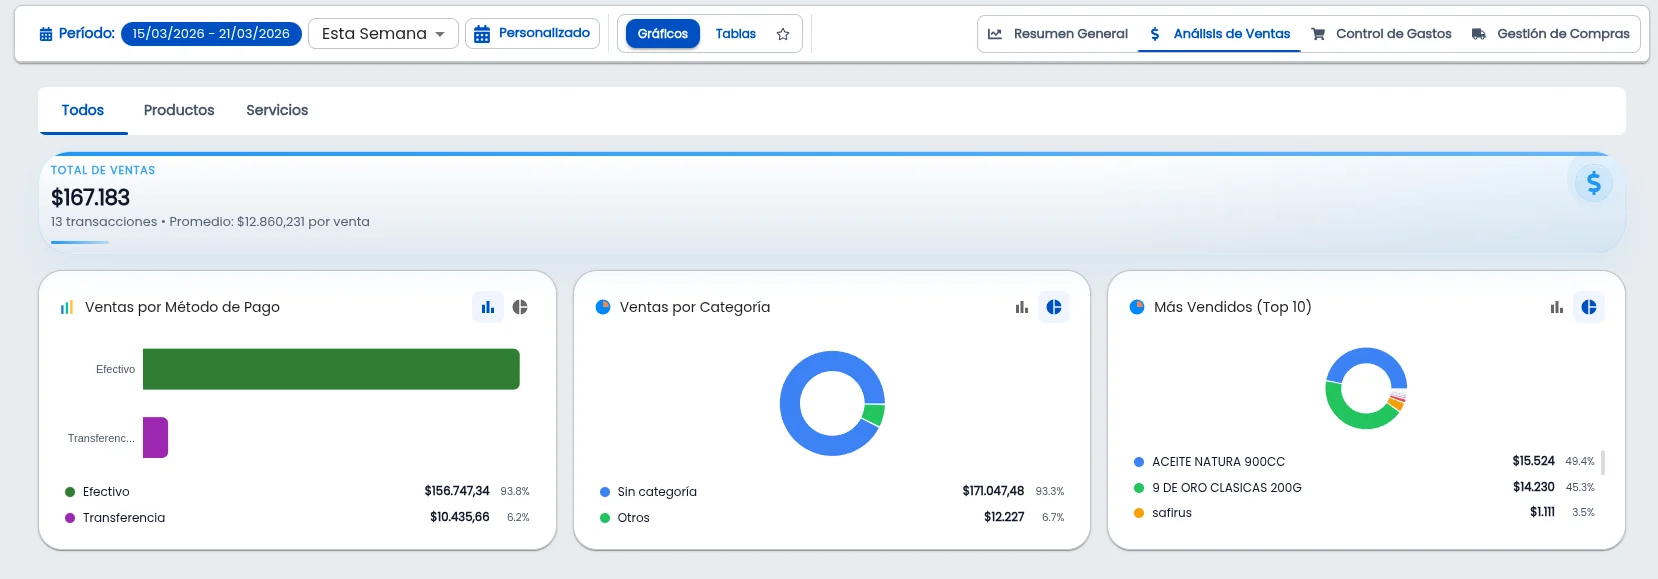
Task: Open the Esta Semana period dropdown
Action: pyautogui.click(x=383, y=33)
